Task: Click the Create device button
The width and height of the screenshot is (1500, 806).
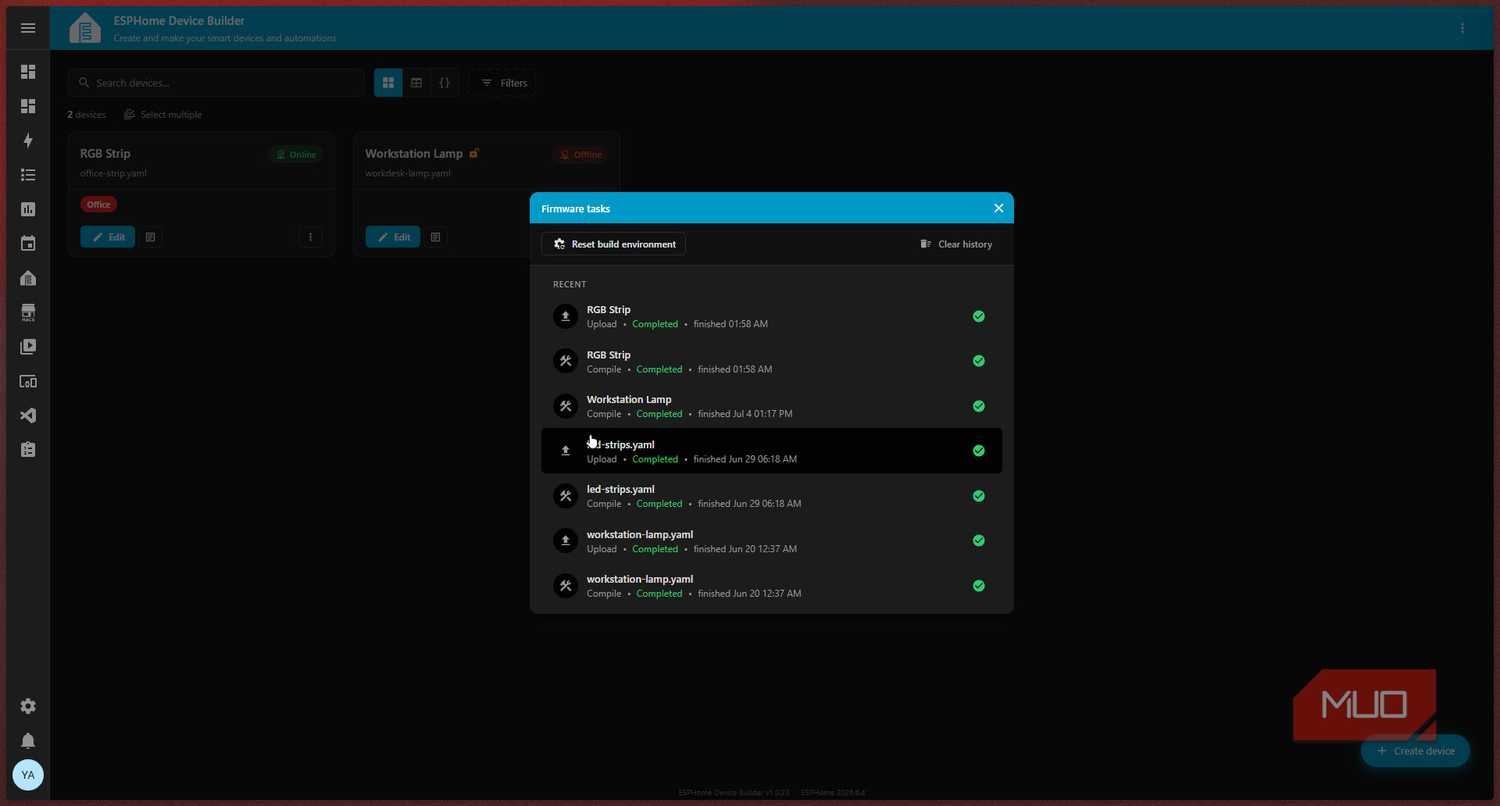Action: coord(1415,751)
